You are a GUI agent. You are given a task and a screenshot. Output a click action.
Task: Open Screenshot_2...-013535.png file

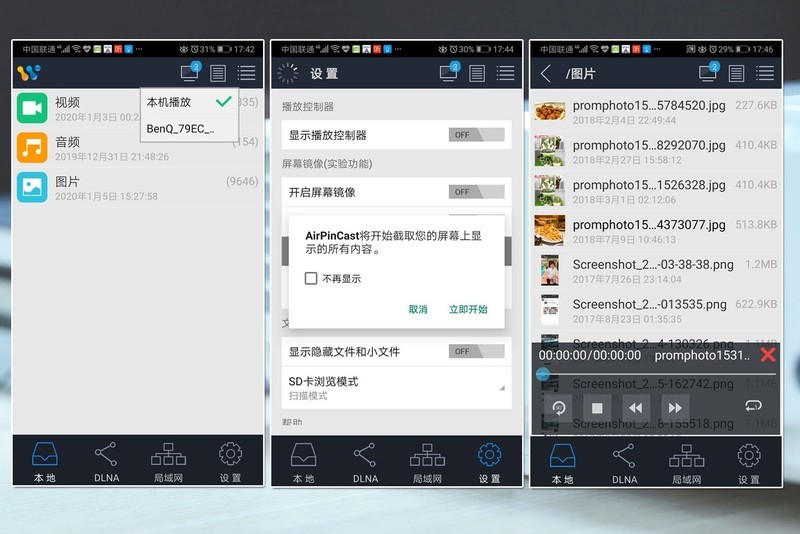656,310
